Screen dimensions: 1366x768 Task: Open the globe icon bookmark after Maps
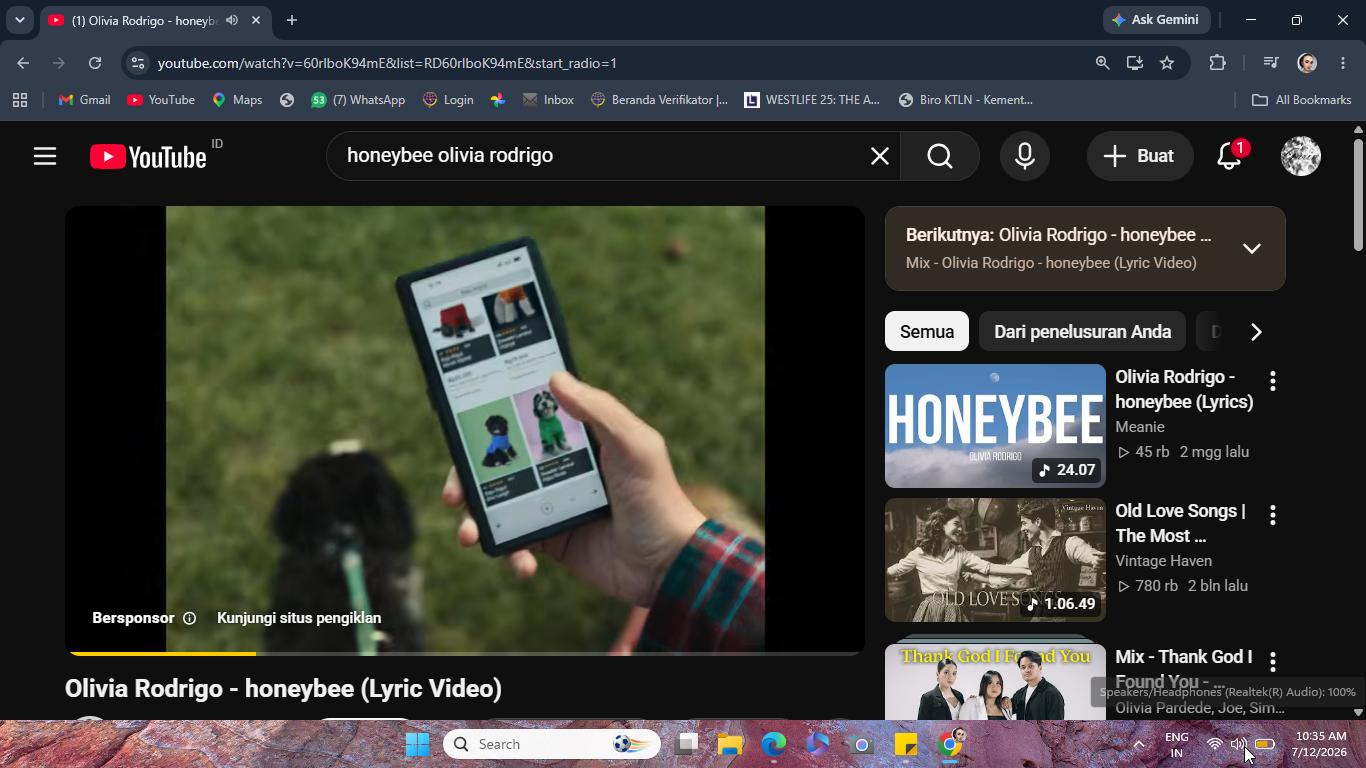point(287,100)
